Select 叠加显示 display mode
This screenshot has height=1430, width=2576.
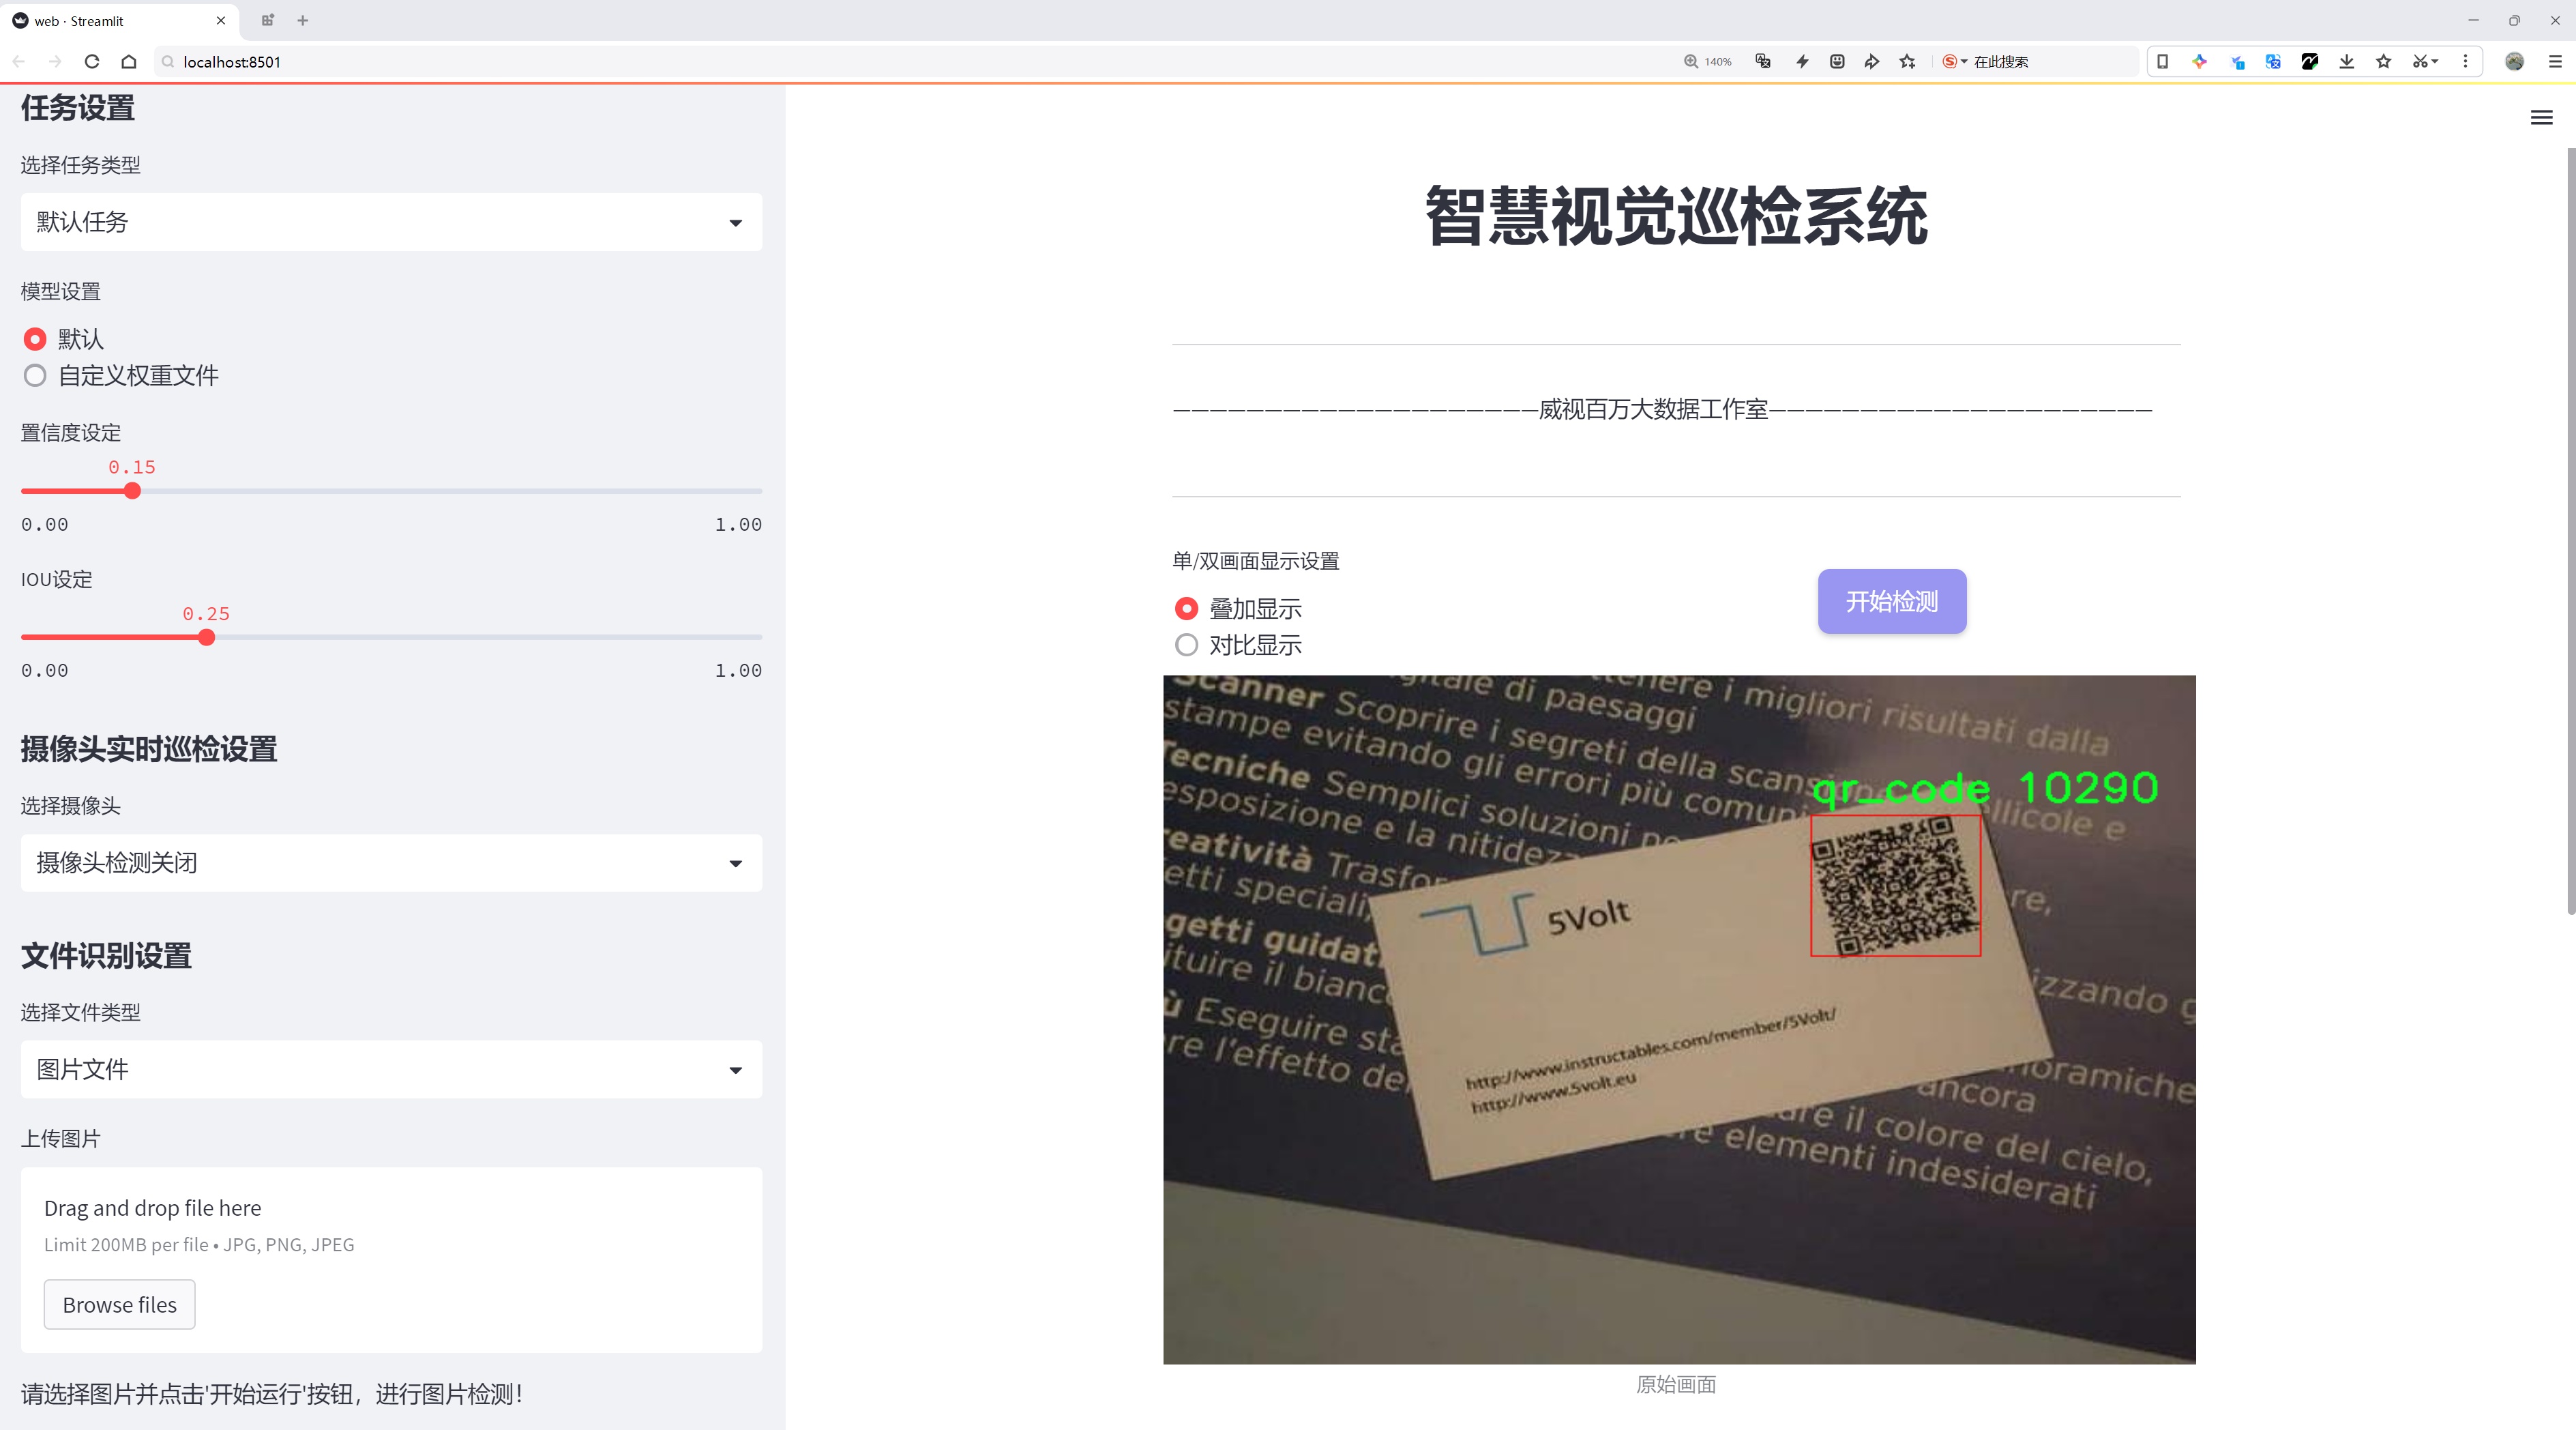click(x=1186, y=608)
